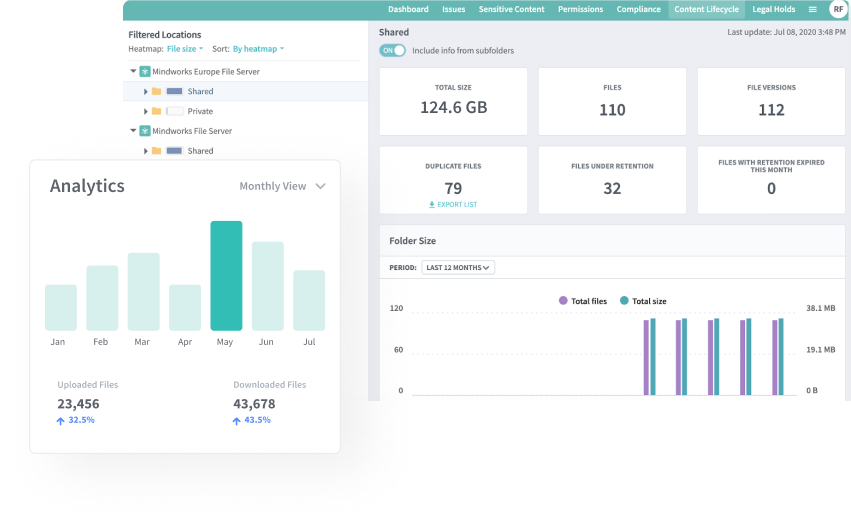Click the RF user avatar
Screen dimensions: 851x527
pyautogui.click(x=837, y=9)
